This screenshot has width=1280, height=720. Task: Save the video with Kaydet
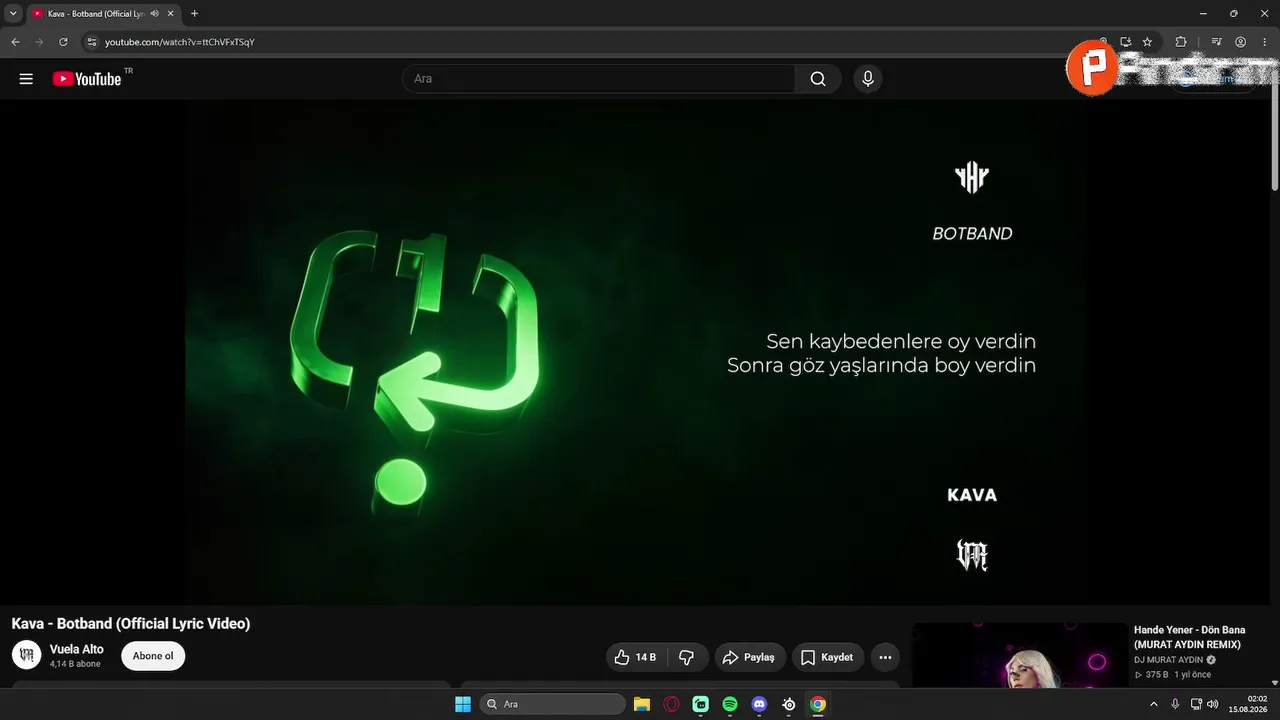828,657
